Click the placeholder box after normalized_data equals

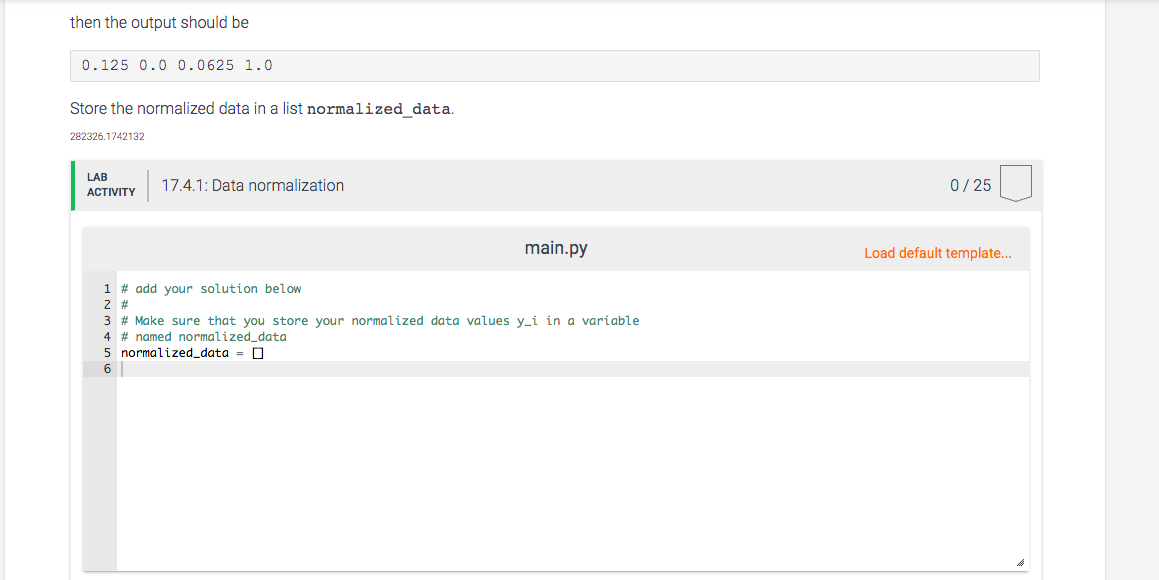coord(258,352)
